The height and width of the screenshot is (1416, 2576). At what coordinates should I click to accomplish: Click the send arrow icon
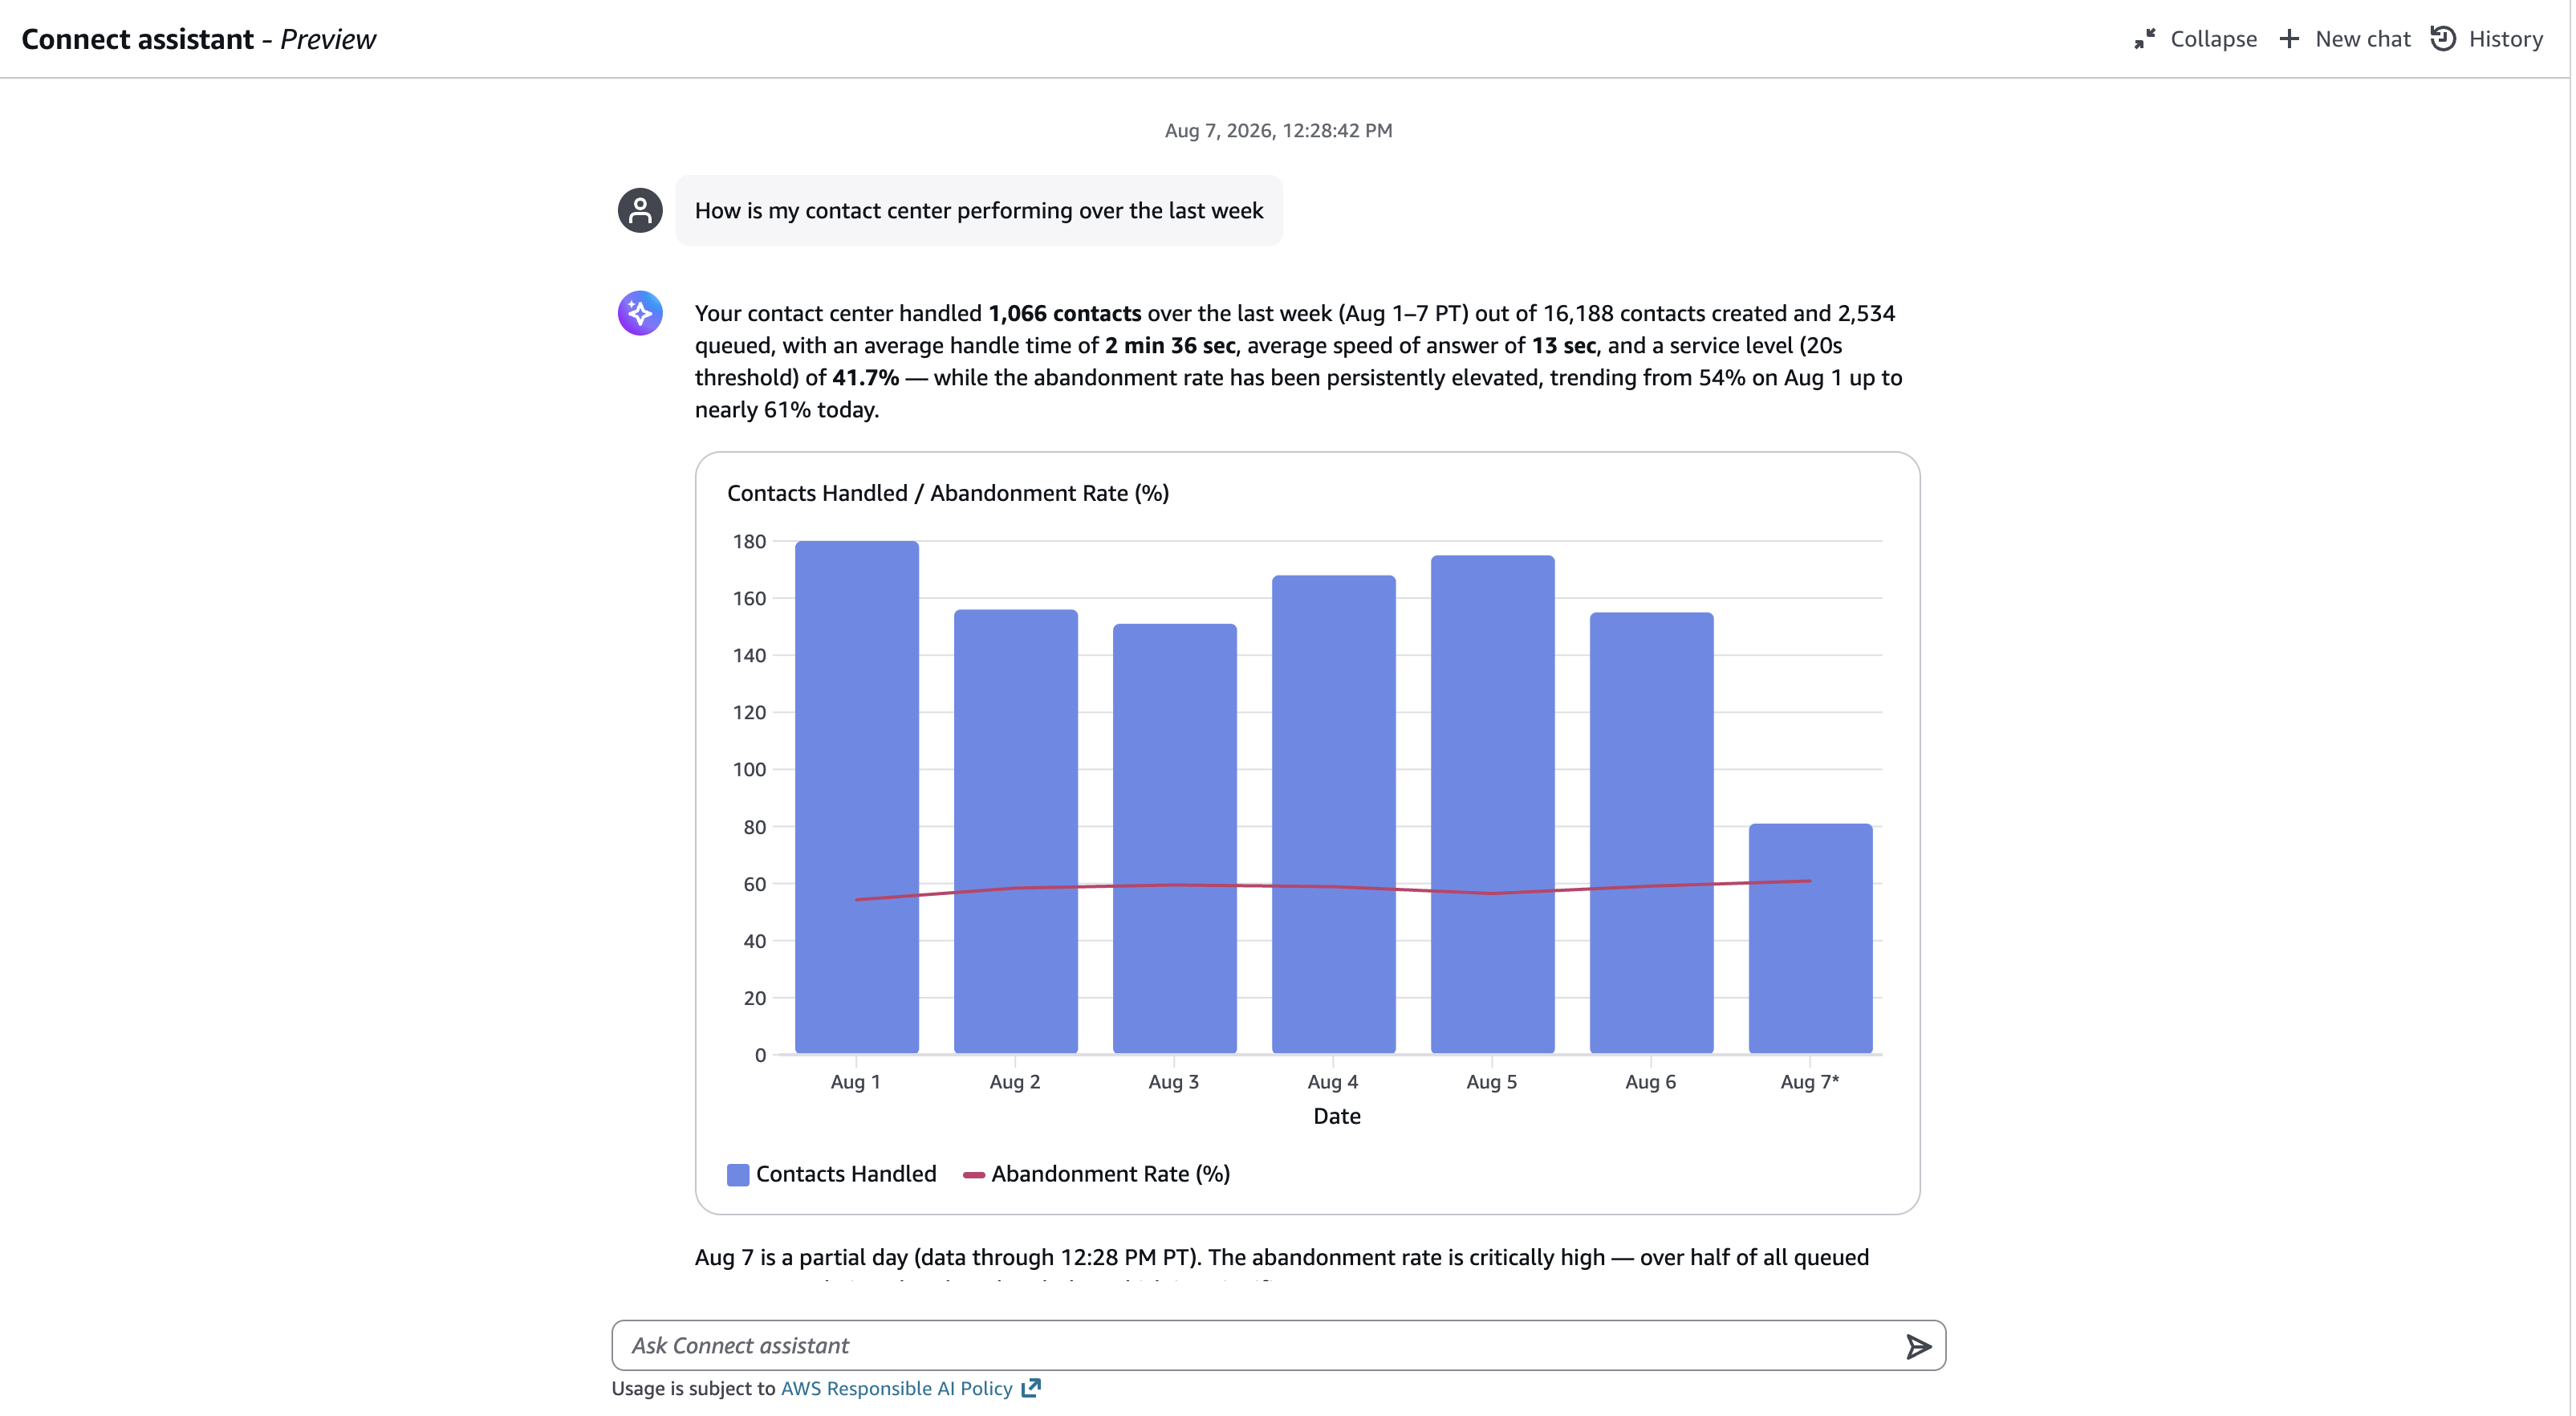(1918, 1346)
